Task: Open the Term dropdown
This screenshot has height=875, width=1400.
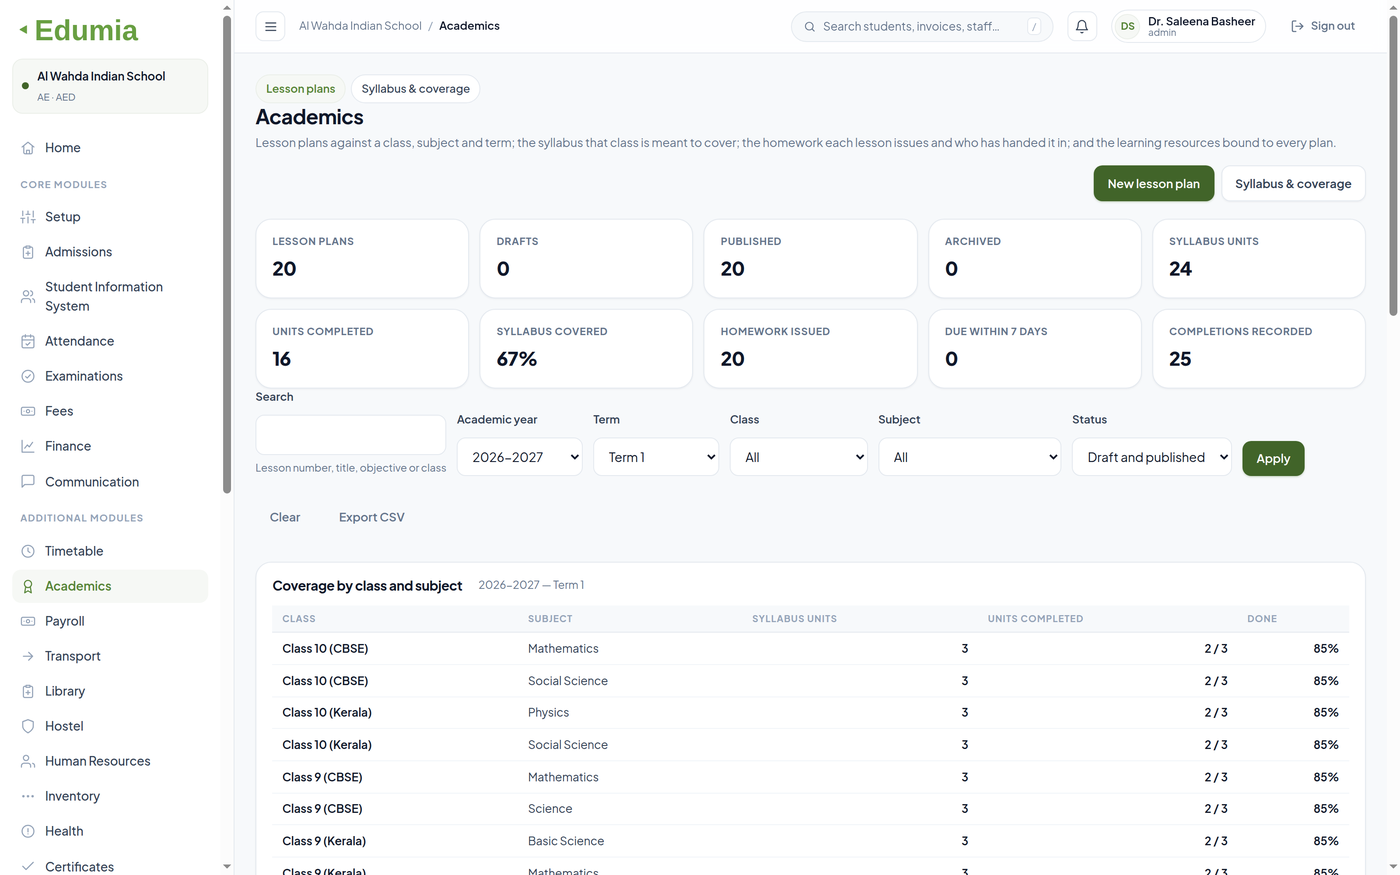Action: coord(655,457)
